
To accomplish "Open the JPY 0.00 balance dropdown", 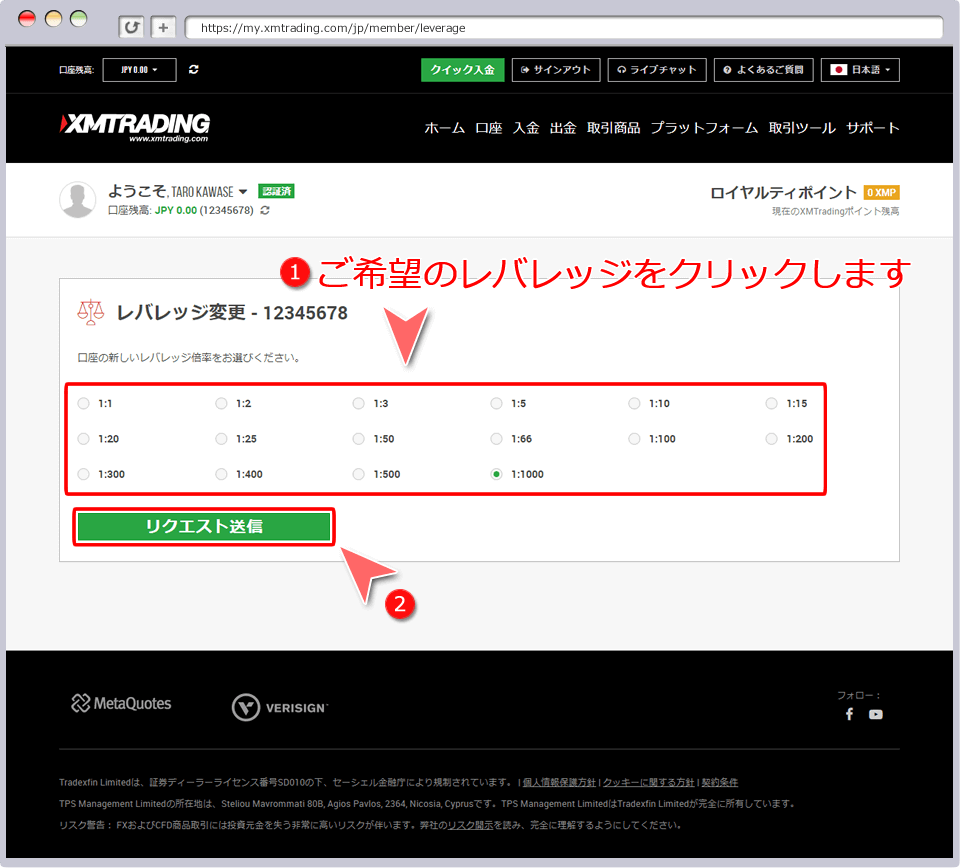I will click(x=140, y=70).
